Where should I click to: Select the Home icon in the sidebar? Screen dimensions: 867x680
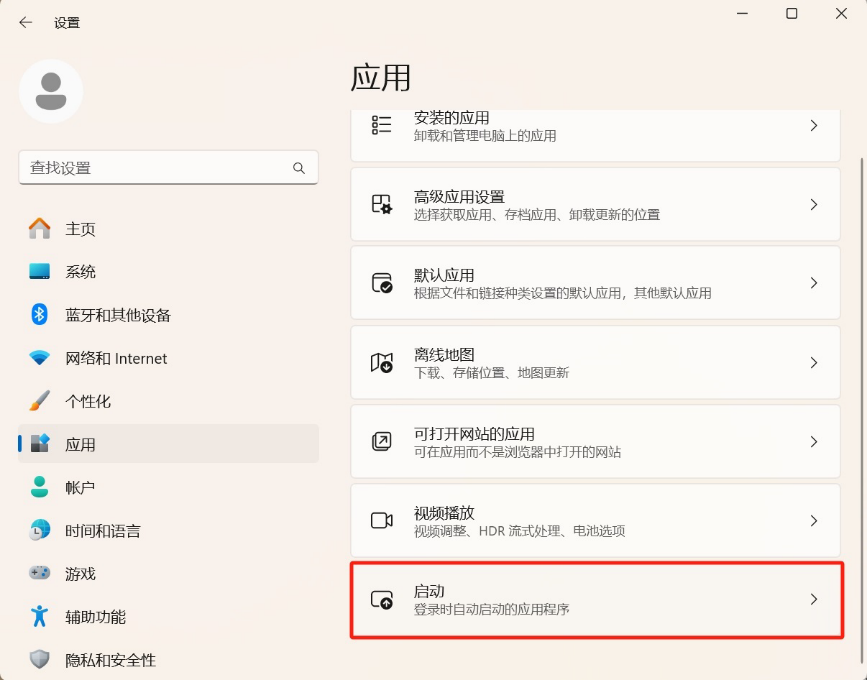coord(39,228)
